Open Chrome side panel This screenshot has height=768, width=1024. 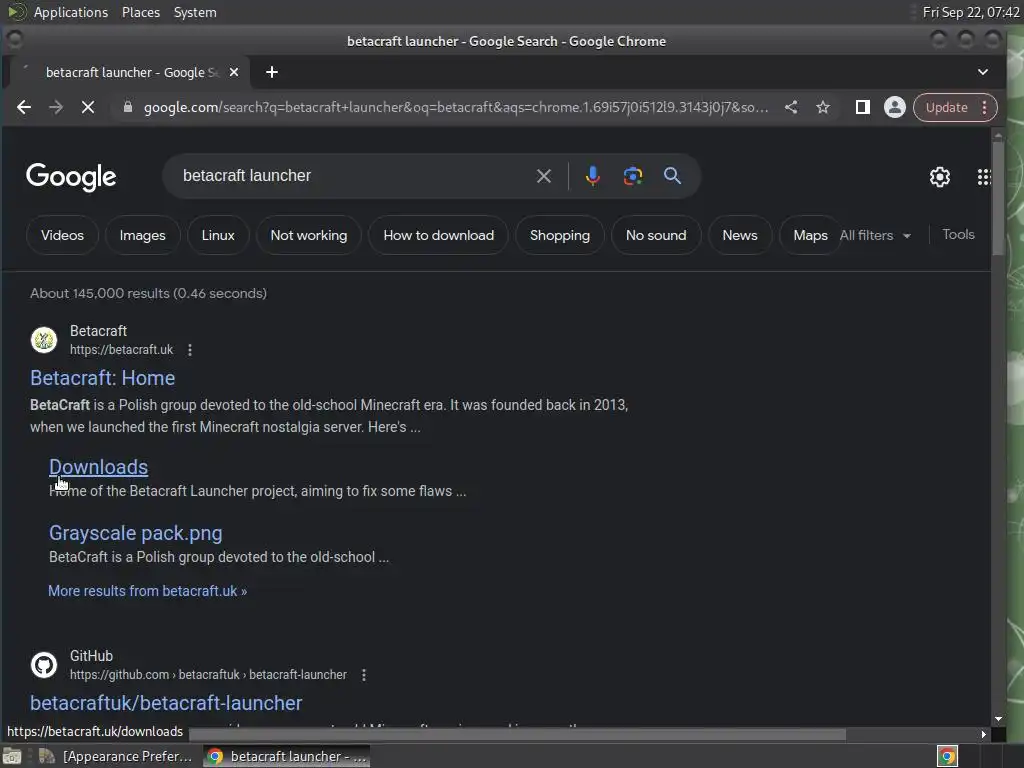click(x=862, y=107)
